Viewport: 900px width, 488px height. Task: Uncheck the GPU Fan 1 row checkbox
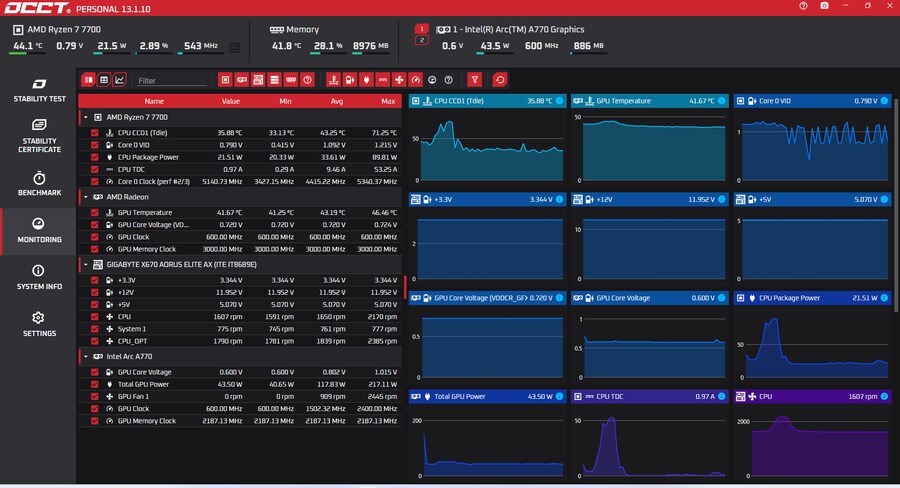(x=95, y=396)
